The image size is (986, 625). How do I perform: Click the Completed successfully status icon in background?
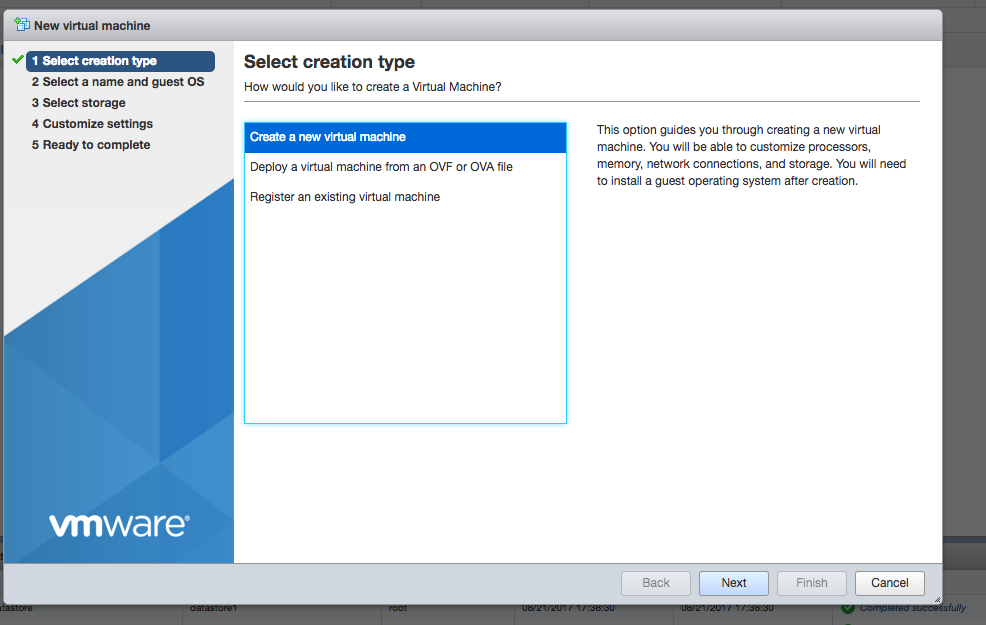click(x=848, y=608)
